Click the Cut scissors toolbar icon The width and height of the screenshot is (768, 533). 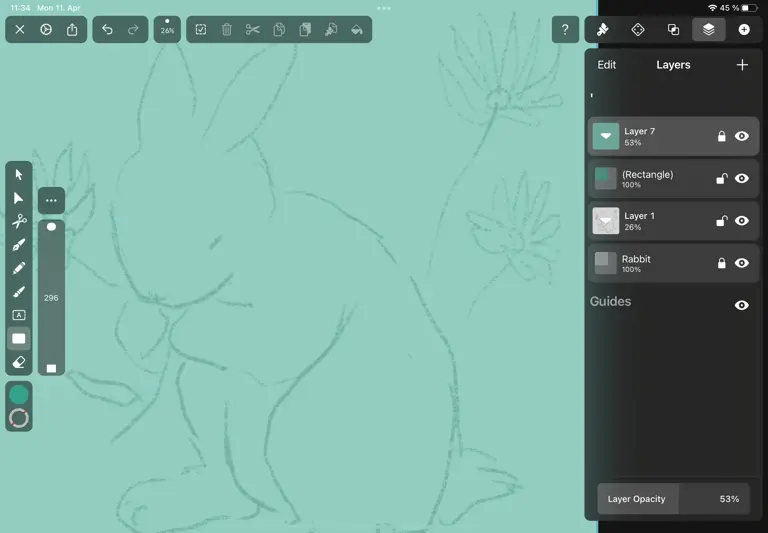pos(253,30)
